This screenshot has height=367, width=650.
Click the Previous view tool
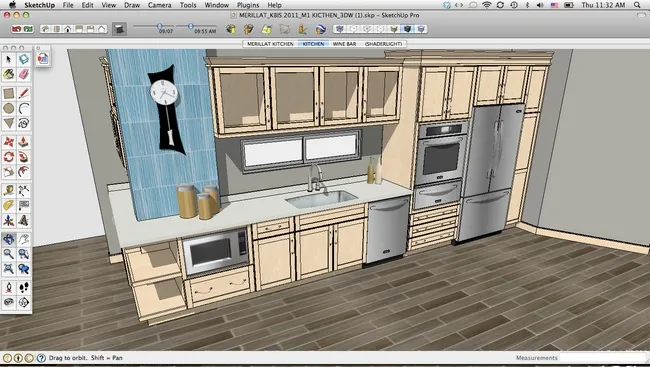(24, 269)
